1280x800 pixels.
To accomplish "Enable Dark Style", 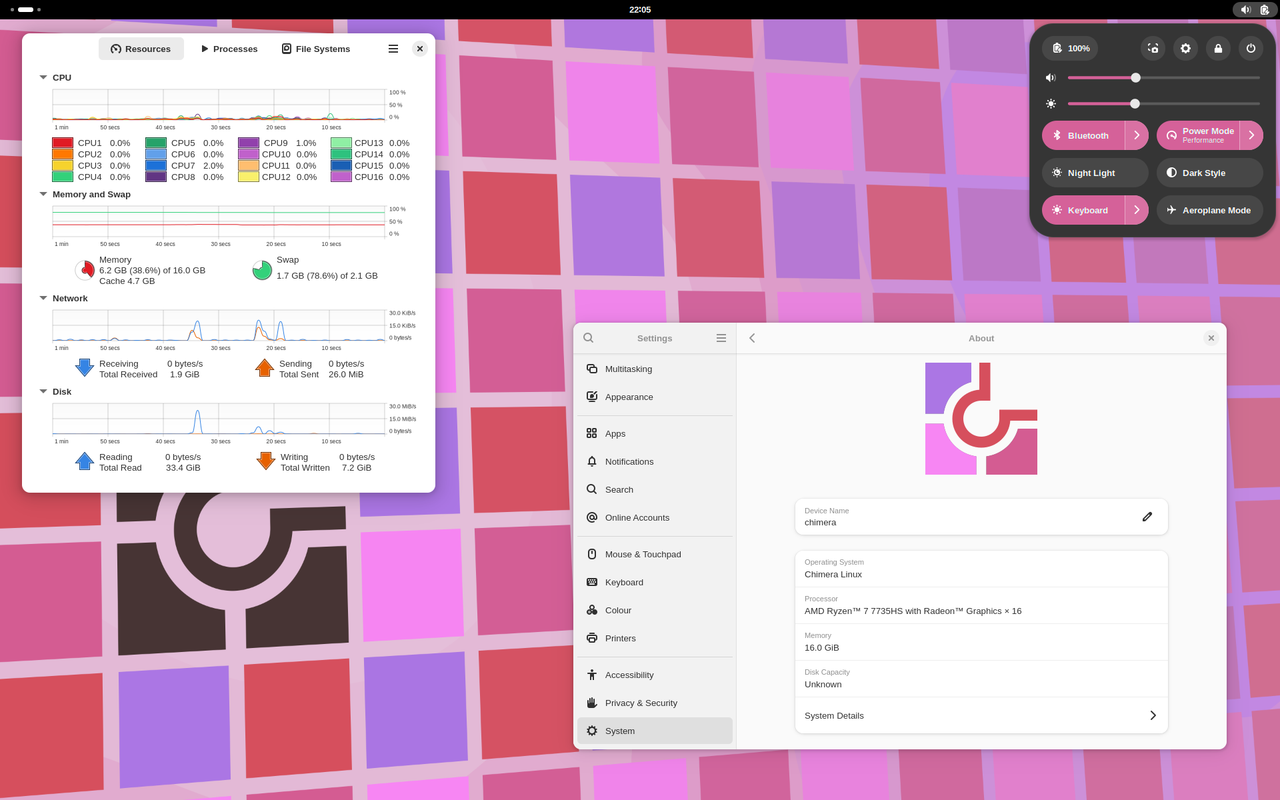I will point(1210,172).
